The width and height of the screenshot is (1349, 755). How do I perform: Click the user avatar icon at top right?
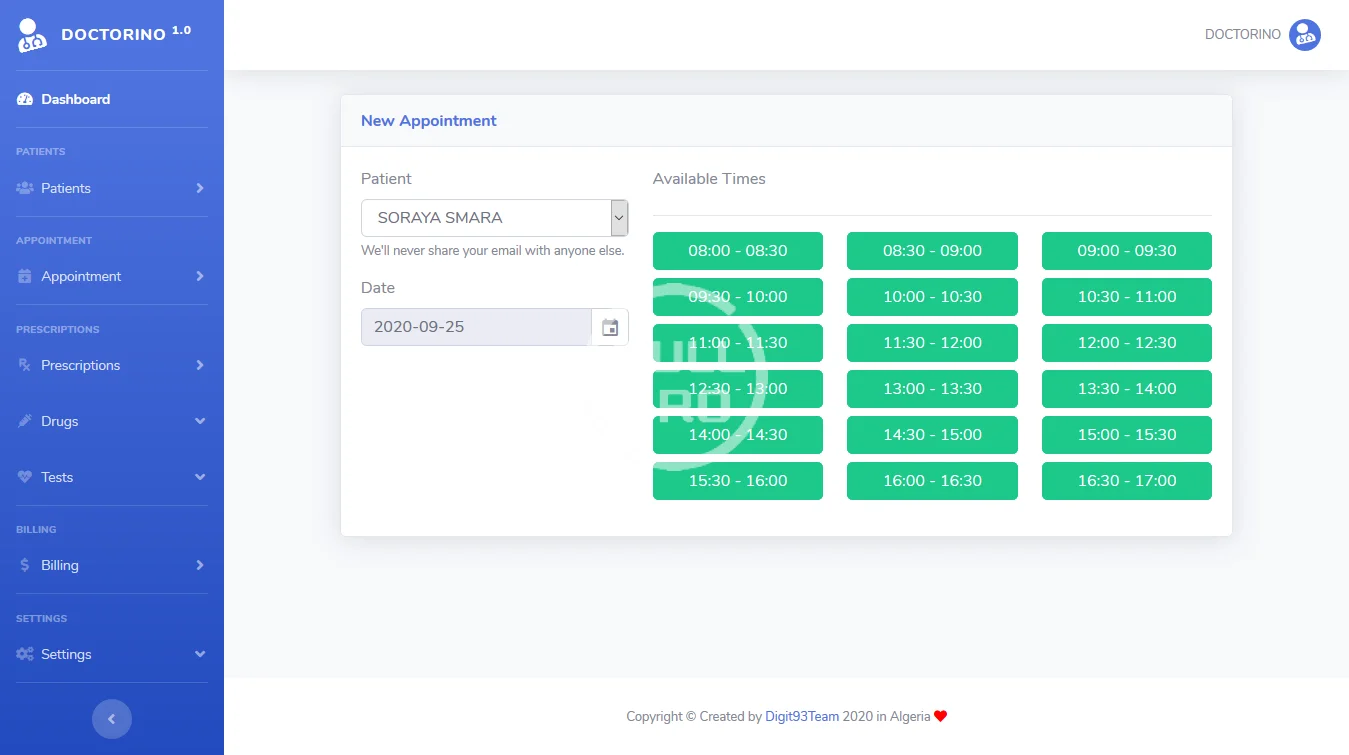(1304, 35)
